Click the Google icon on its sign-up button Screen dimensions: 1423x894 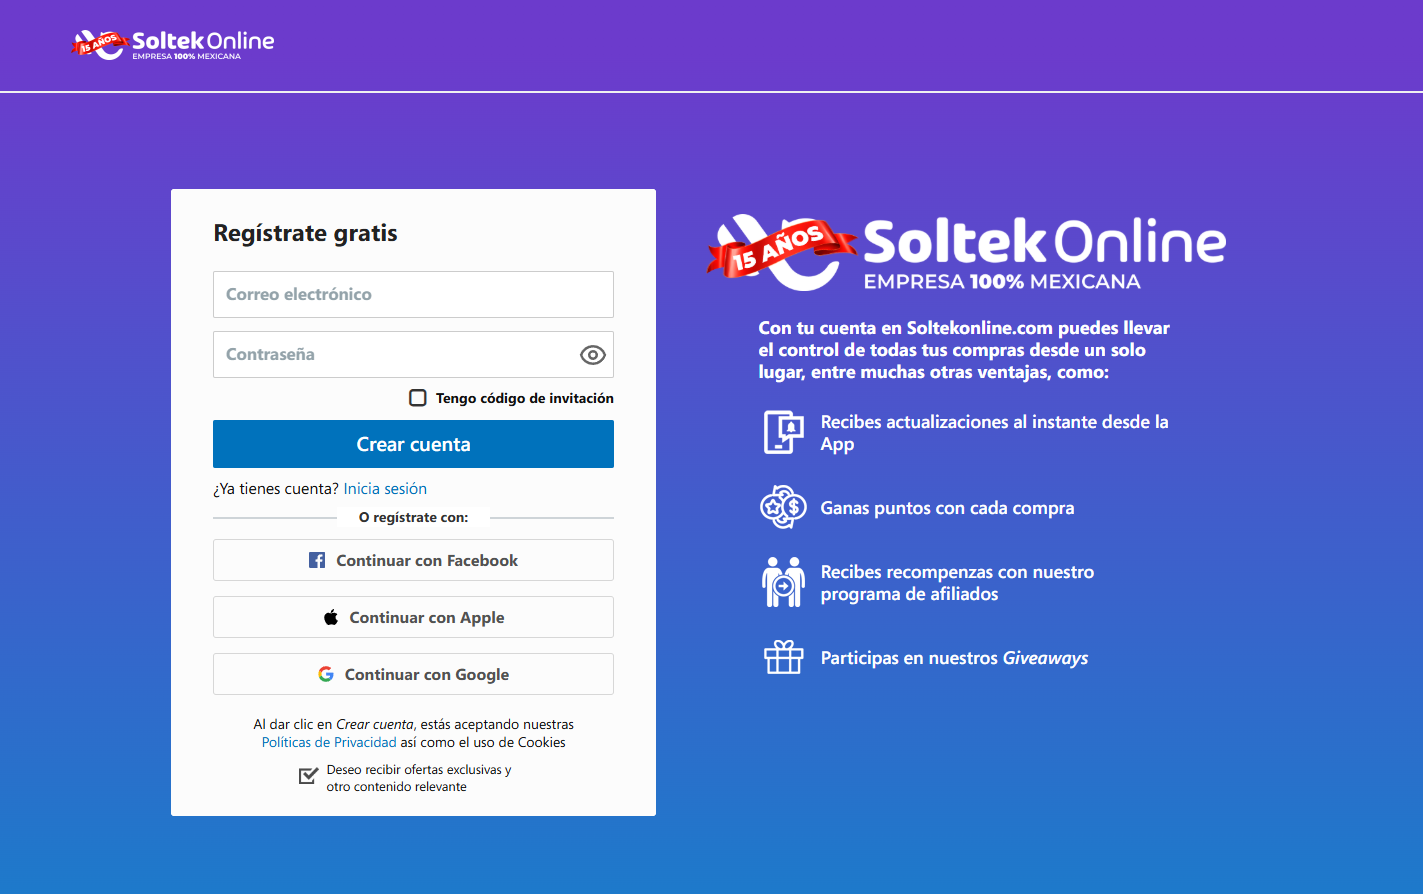point(326,674)
